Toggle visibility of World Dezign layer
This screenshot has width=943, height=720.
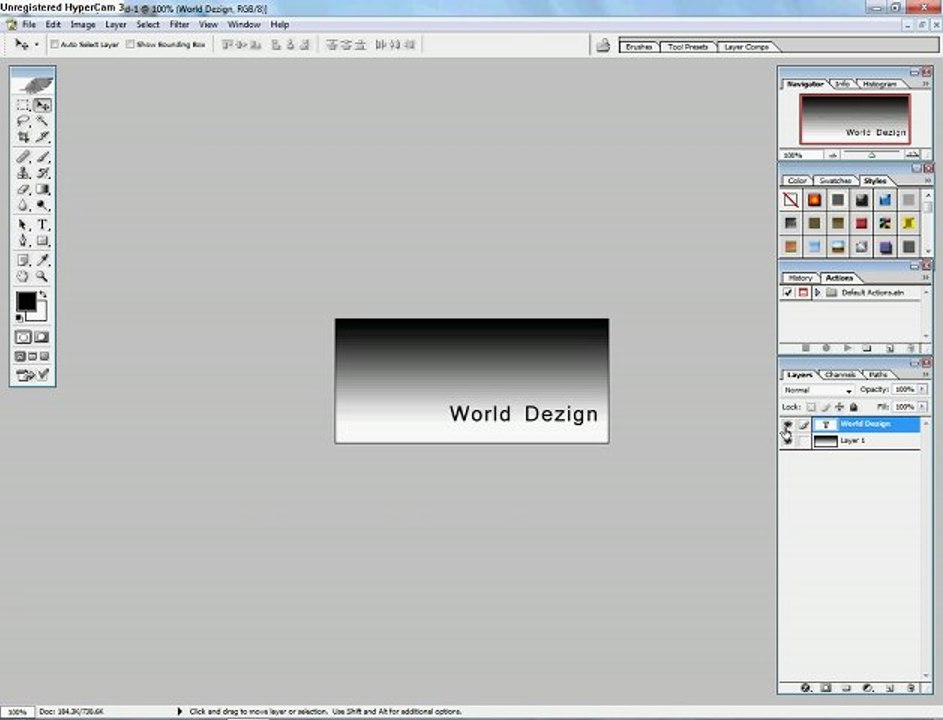tap(787, 425)
